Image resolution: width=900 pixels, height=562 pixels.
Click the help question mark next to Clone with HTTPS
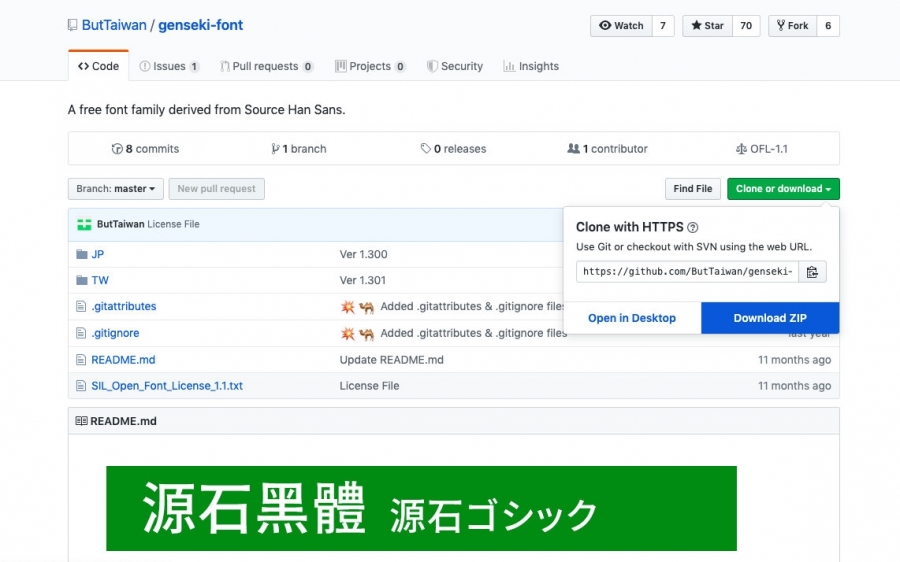click(x=693, y=227)
